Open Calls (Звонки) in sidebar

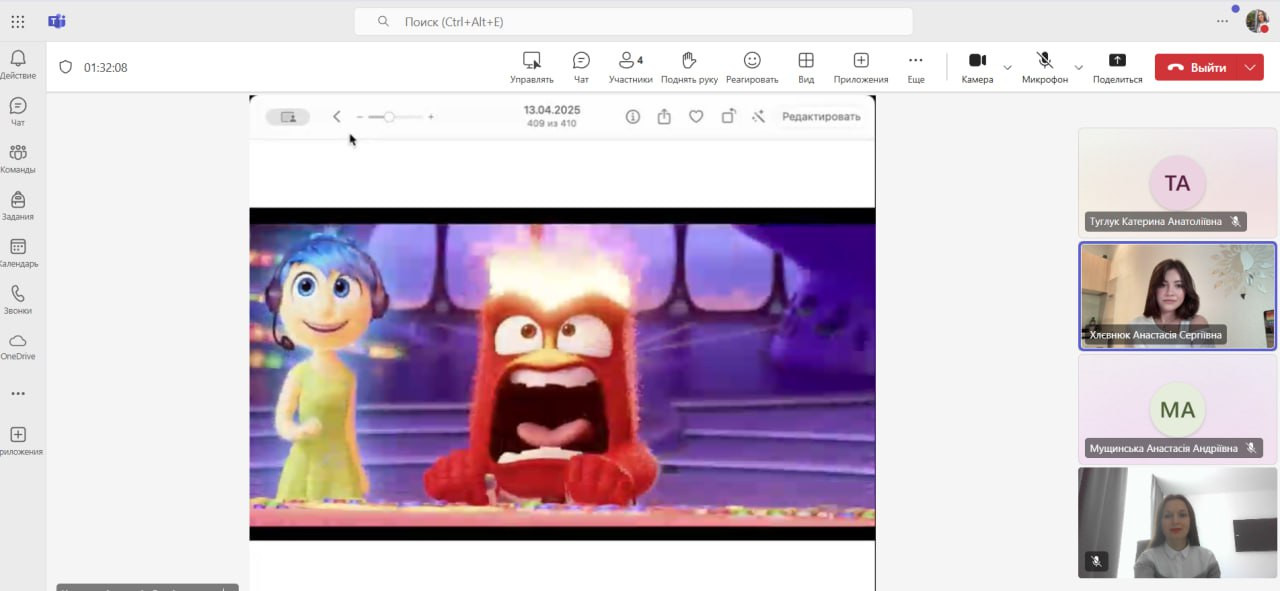coord(18,299)
